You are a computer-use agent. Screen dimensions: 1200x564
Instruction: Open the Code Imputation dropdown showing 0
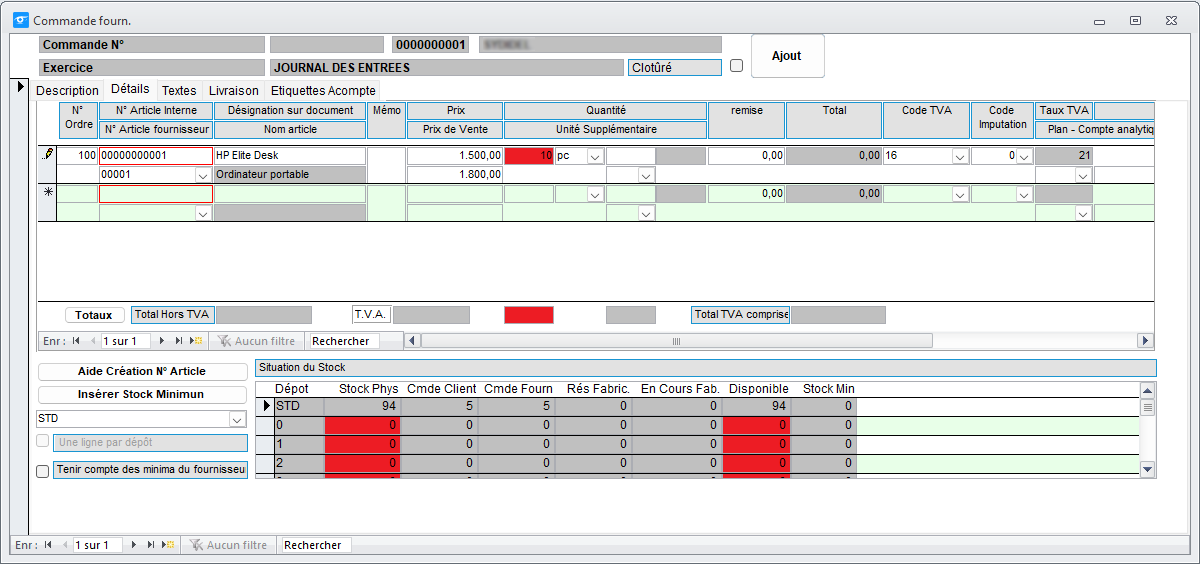point(1025,156)
